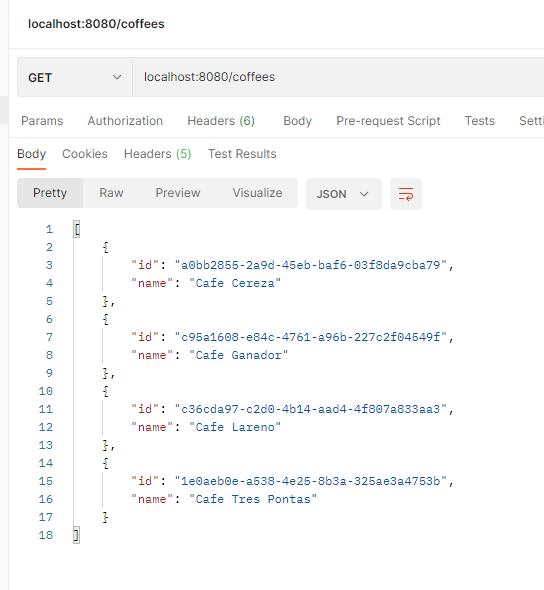Viewport: 544px width, 590px height.
Task: Switch to Raw response view
Action: (111, 193)
